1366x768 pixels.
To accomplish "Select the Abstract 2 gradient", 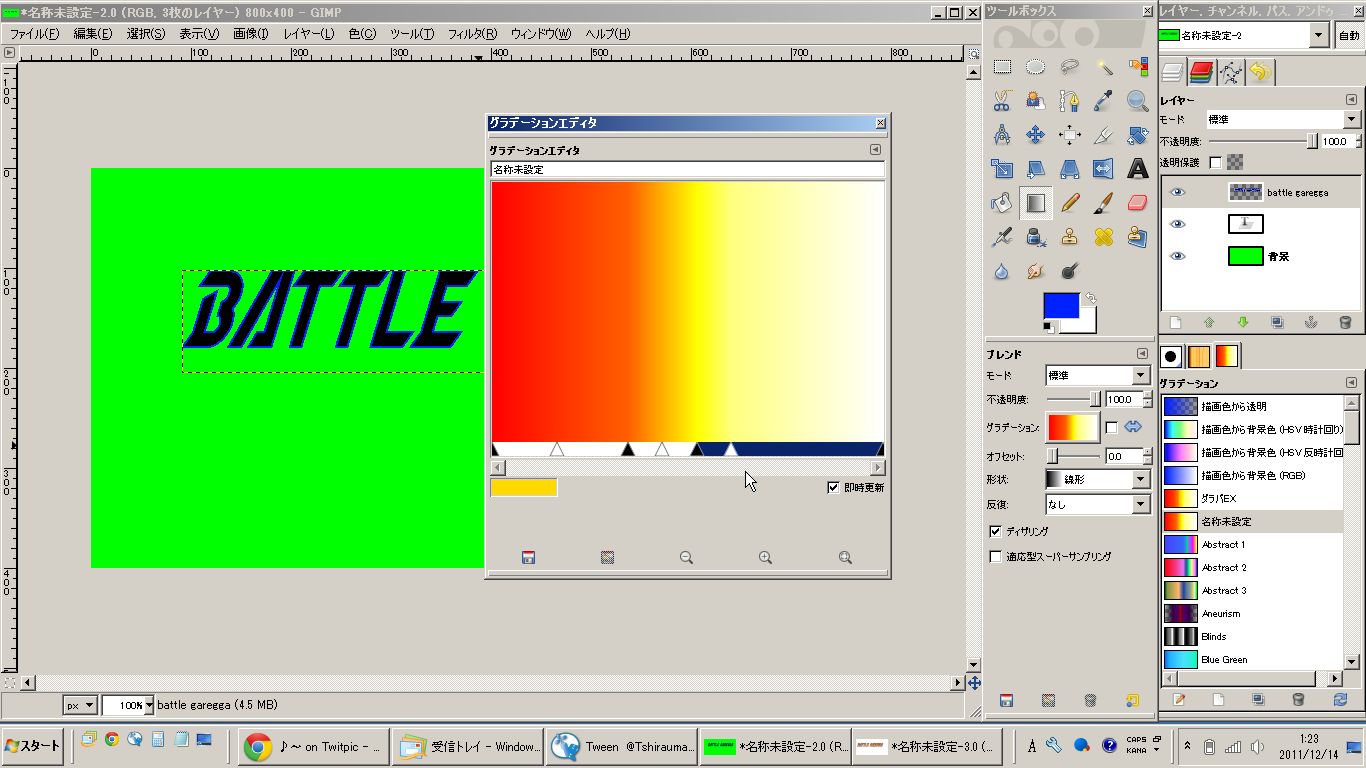I will point(1252,567).
